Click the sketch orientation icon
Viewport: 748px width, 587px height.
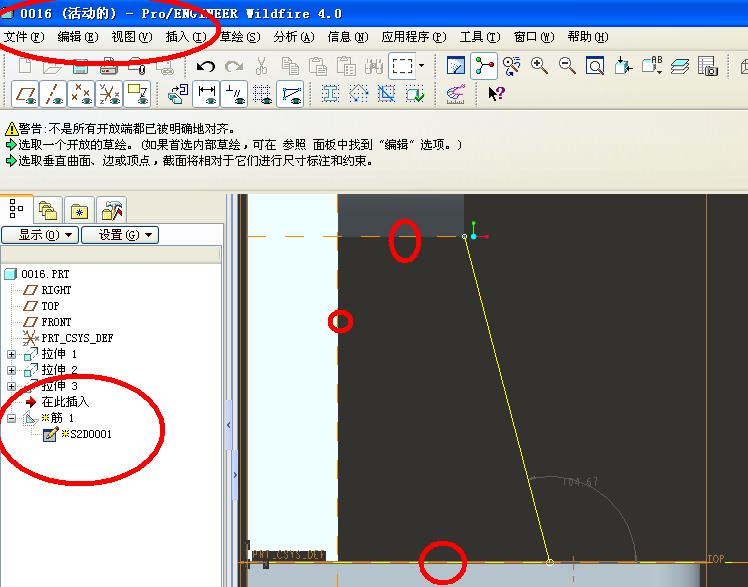178,94
